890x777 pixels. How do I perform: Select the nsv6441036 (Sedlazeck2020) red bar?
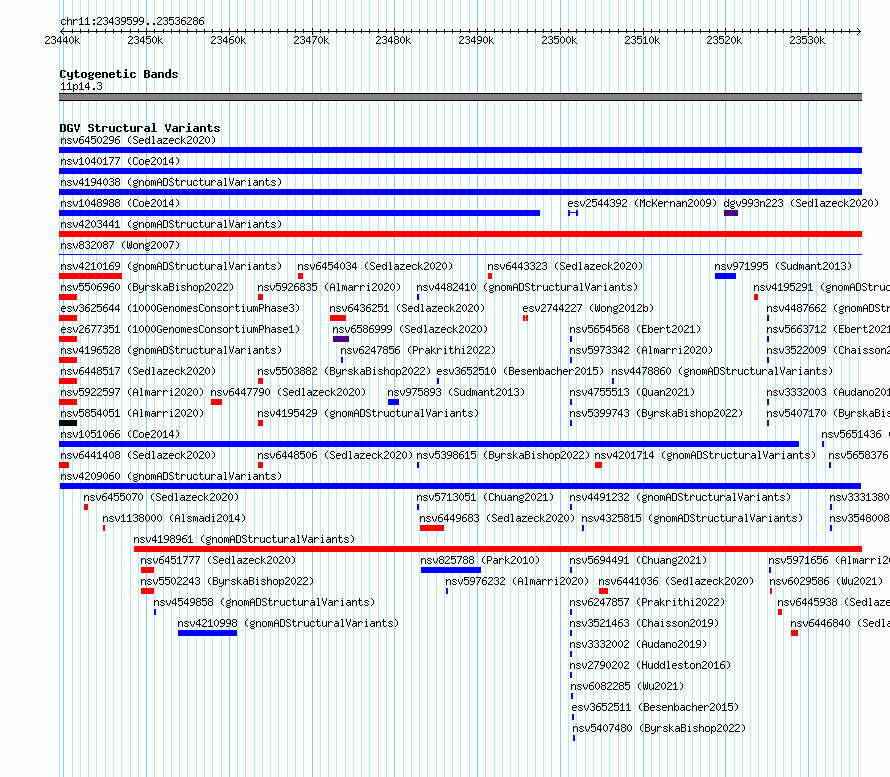coord(603,591)
